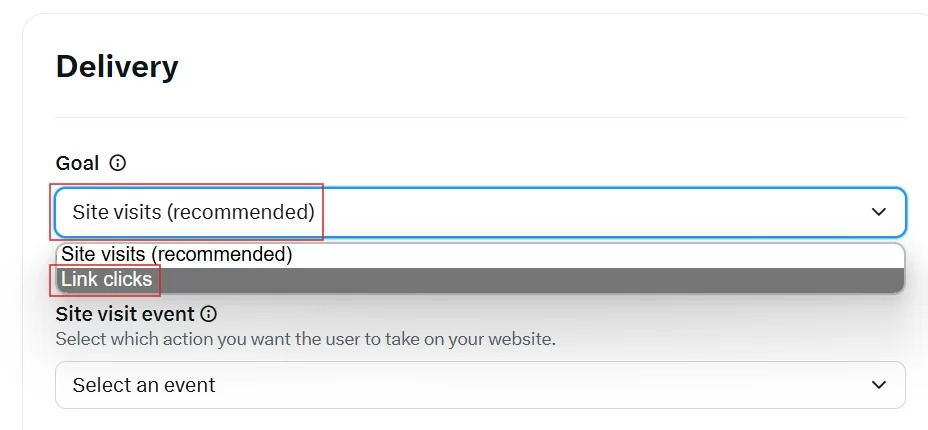Screen dimensions: 928x430
Task: Pick Site visits (recommended) list option
Action: click(x=177, y=255)
